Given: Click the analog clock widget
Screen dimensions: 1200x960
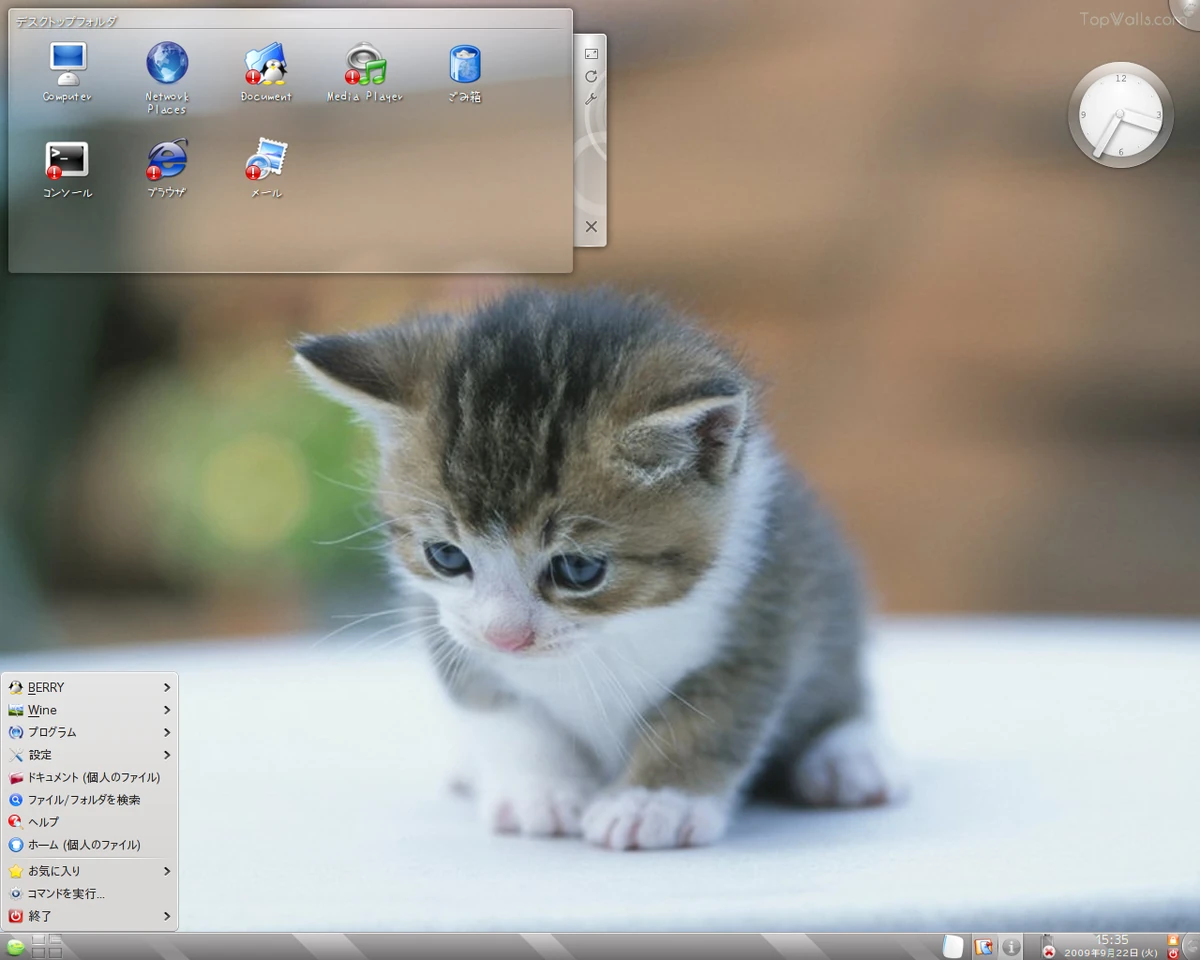Looking at the screenshot, I should [x=1120, y=115].
